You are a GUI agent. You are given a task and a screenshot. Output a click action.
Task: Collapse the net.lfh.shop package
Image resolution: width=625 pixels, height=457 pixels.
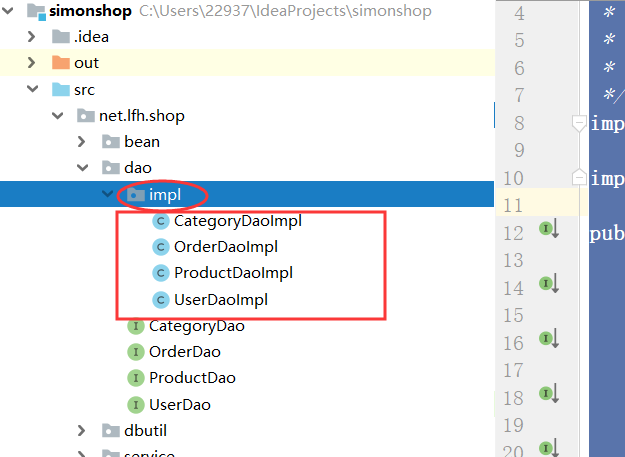coord(57,116)
